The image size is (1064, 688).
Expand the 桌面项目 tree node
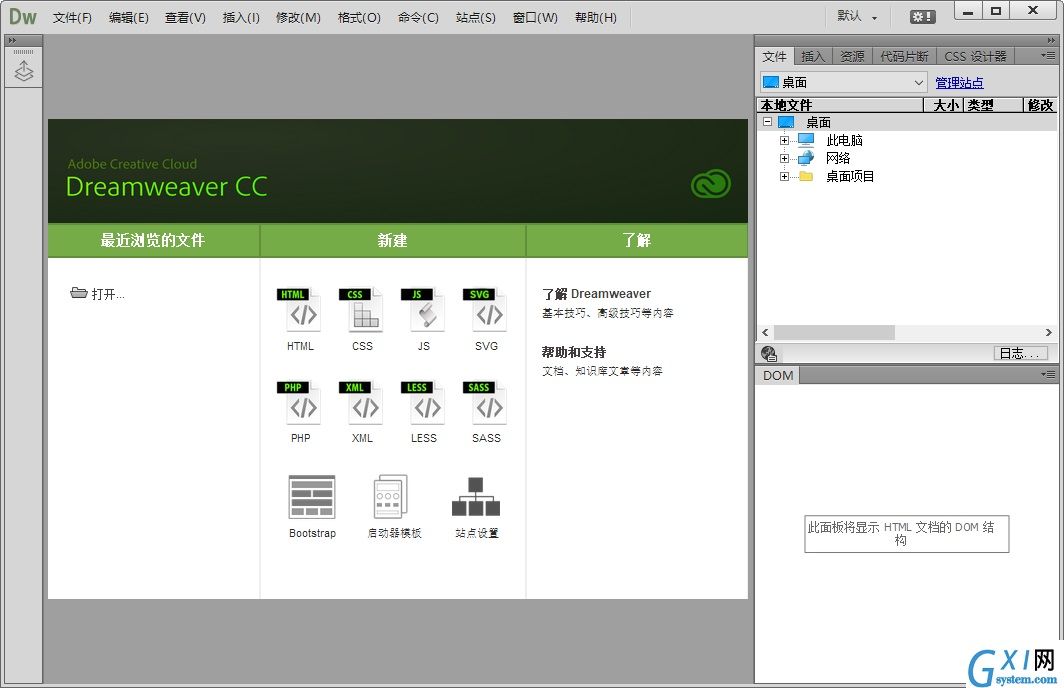(784, 176)
